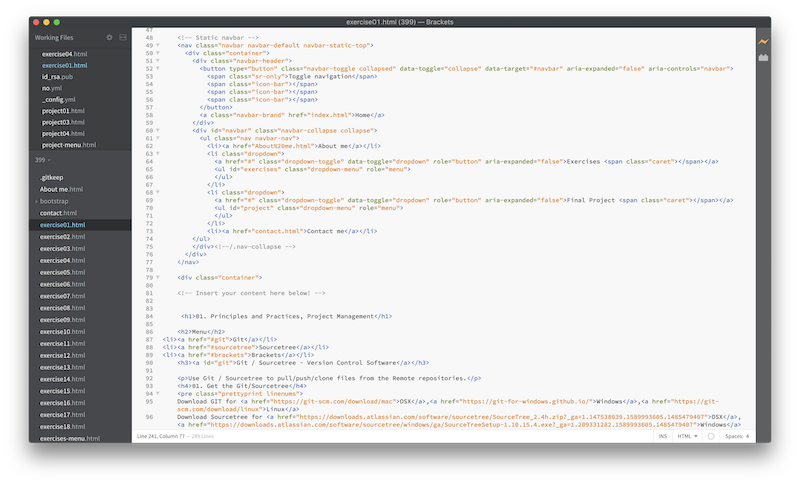
Task: Expand the bootstrap folder in file tree
Action: pyautogui.click(x=37, y=201)
